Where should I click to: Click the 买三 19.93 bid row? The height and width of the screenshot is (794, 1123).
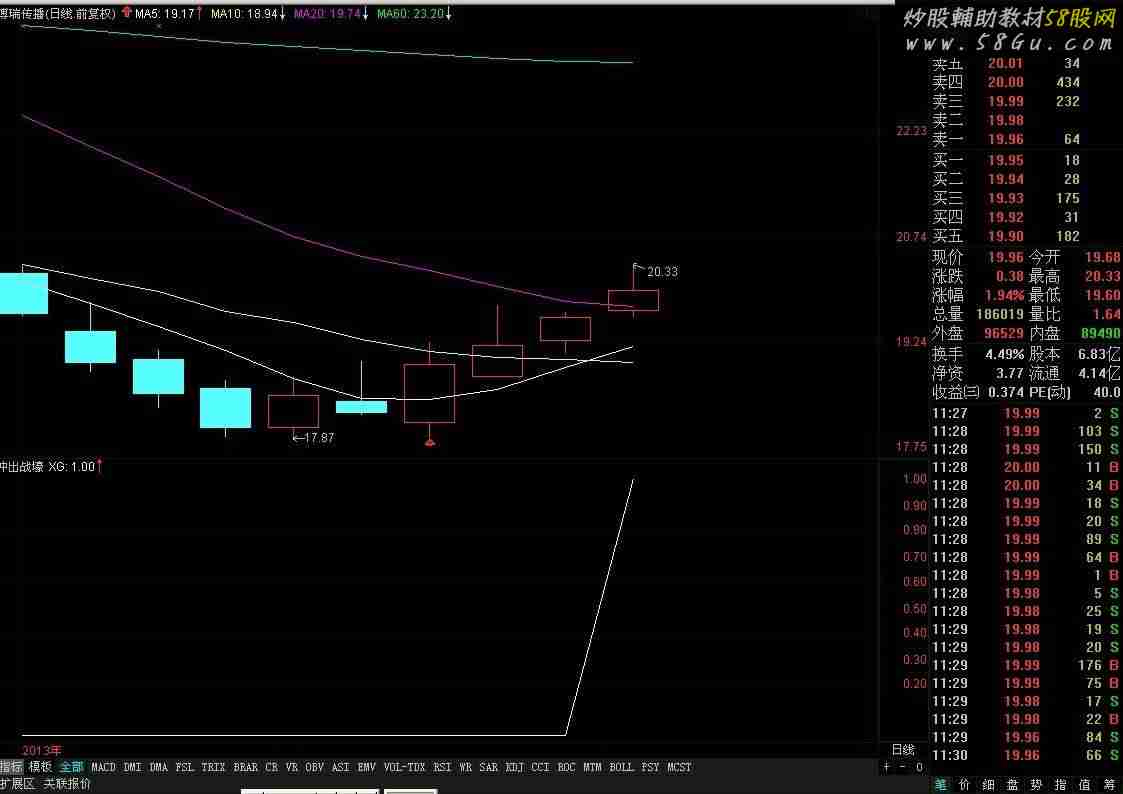click(x=1006, y=198)
